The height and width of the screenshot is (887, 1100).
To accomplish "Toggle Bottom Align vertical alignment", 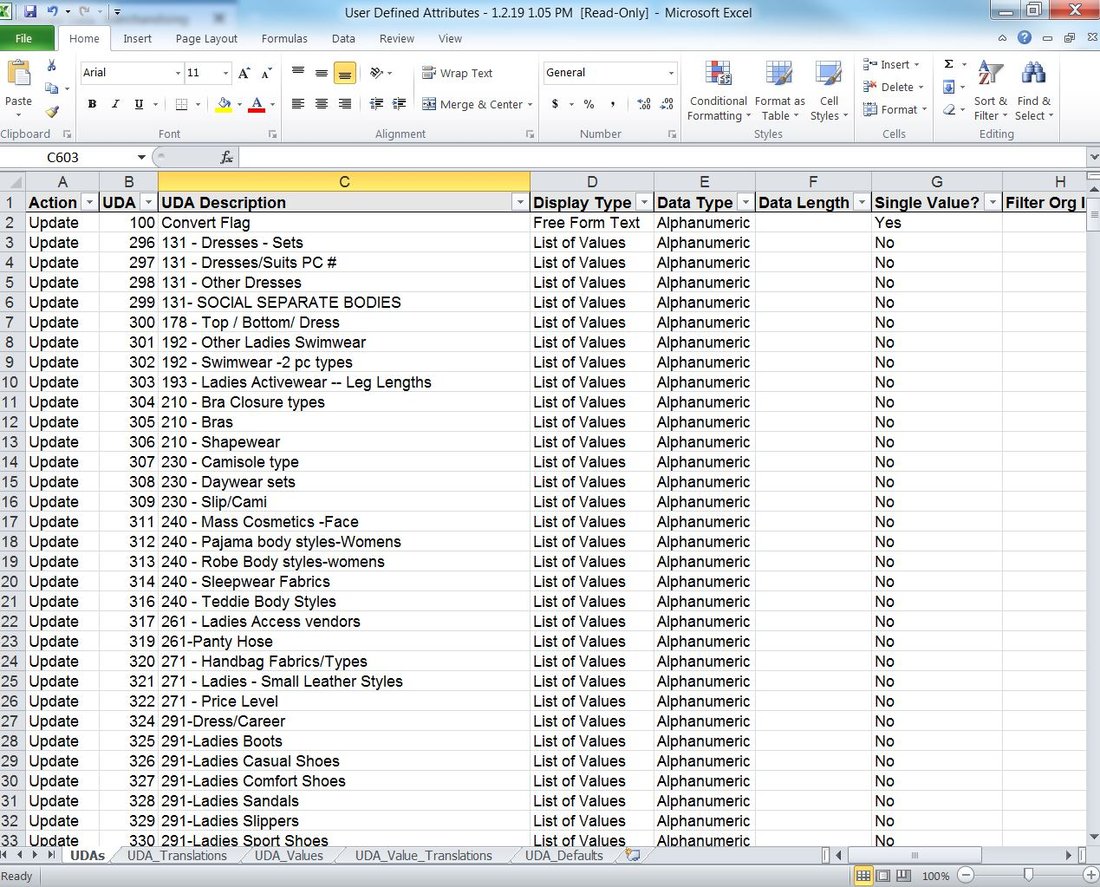I will click(344, 73).
